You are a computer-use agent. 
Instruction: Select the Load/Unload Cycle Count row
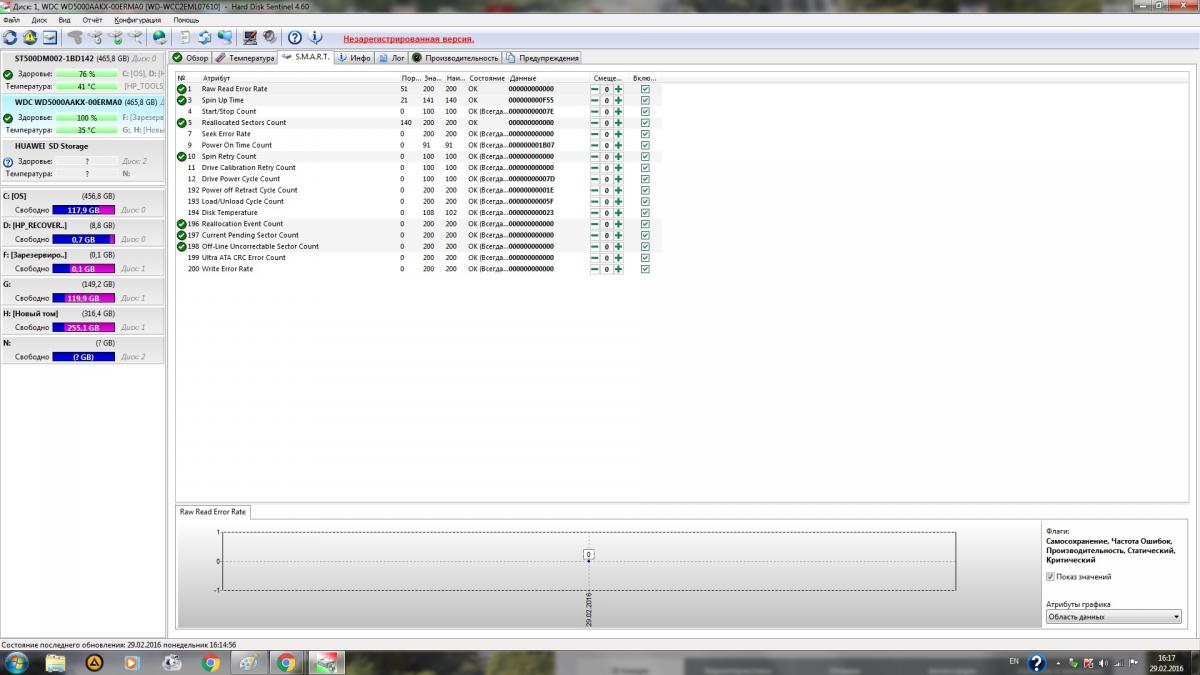tap(418, 201)
